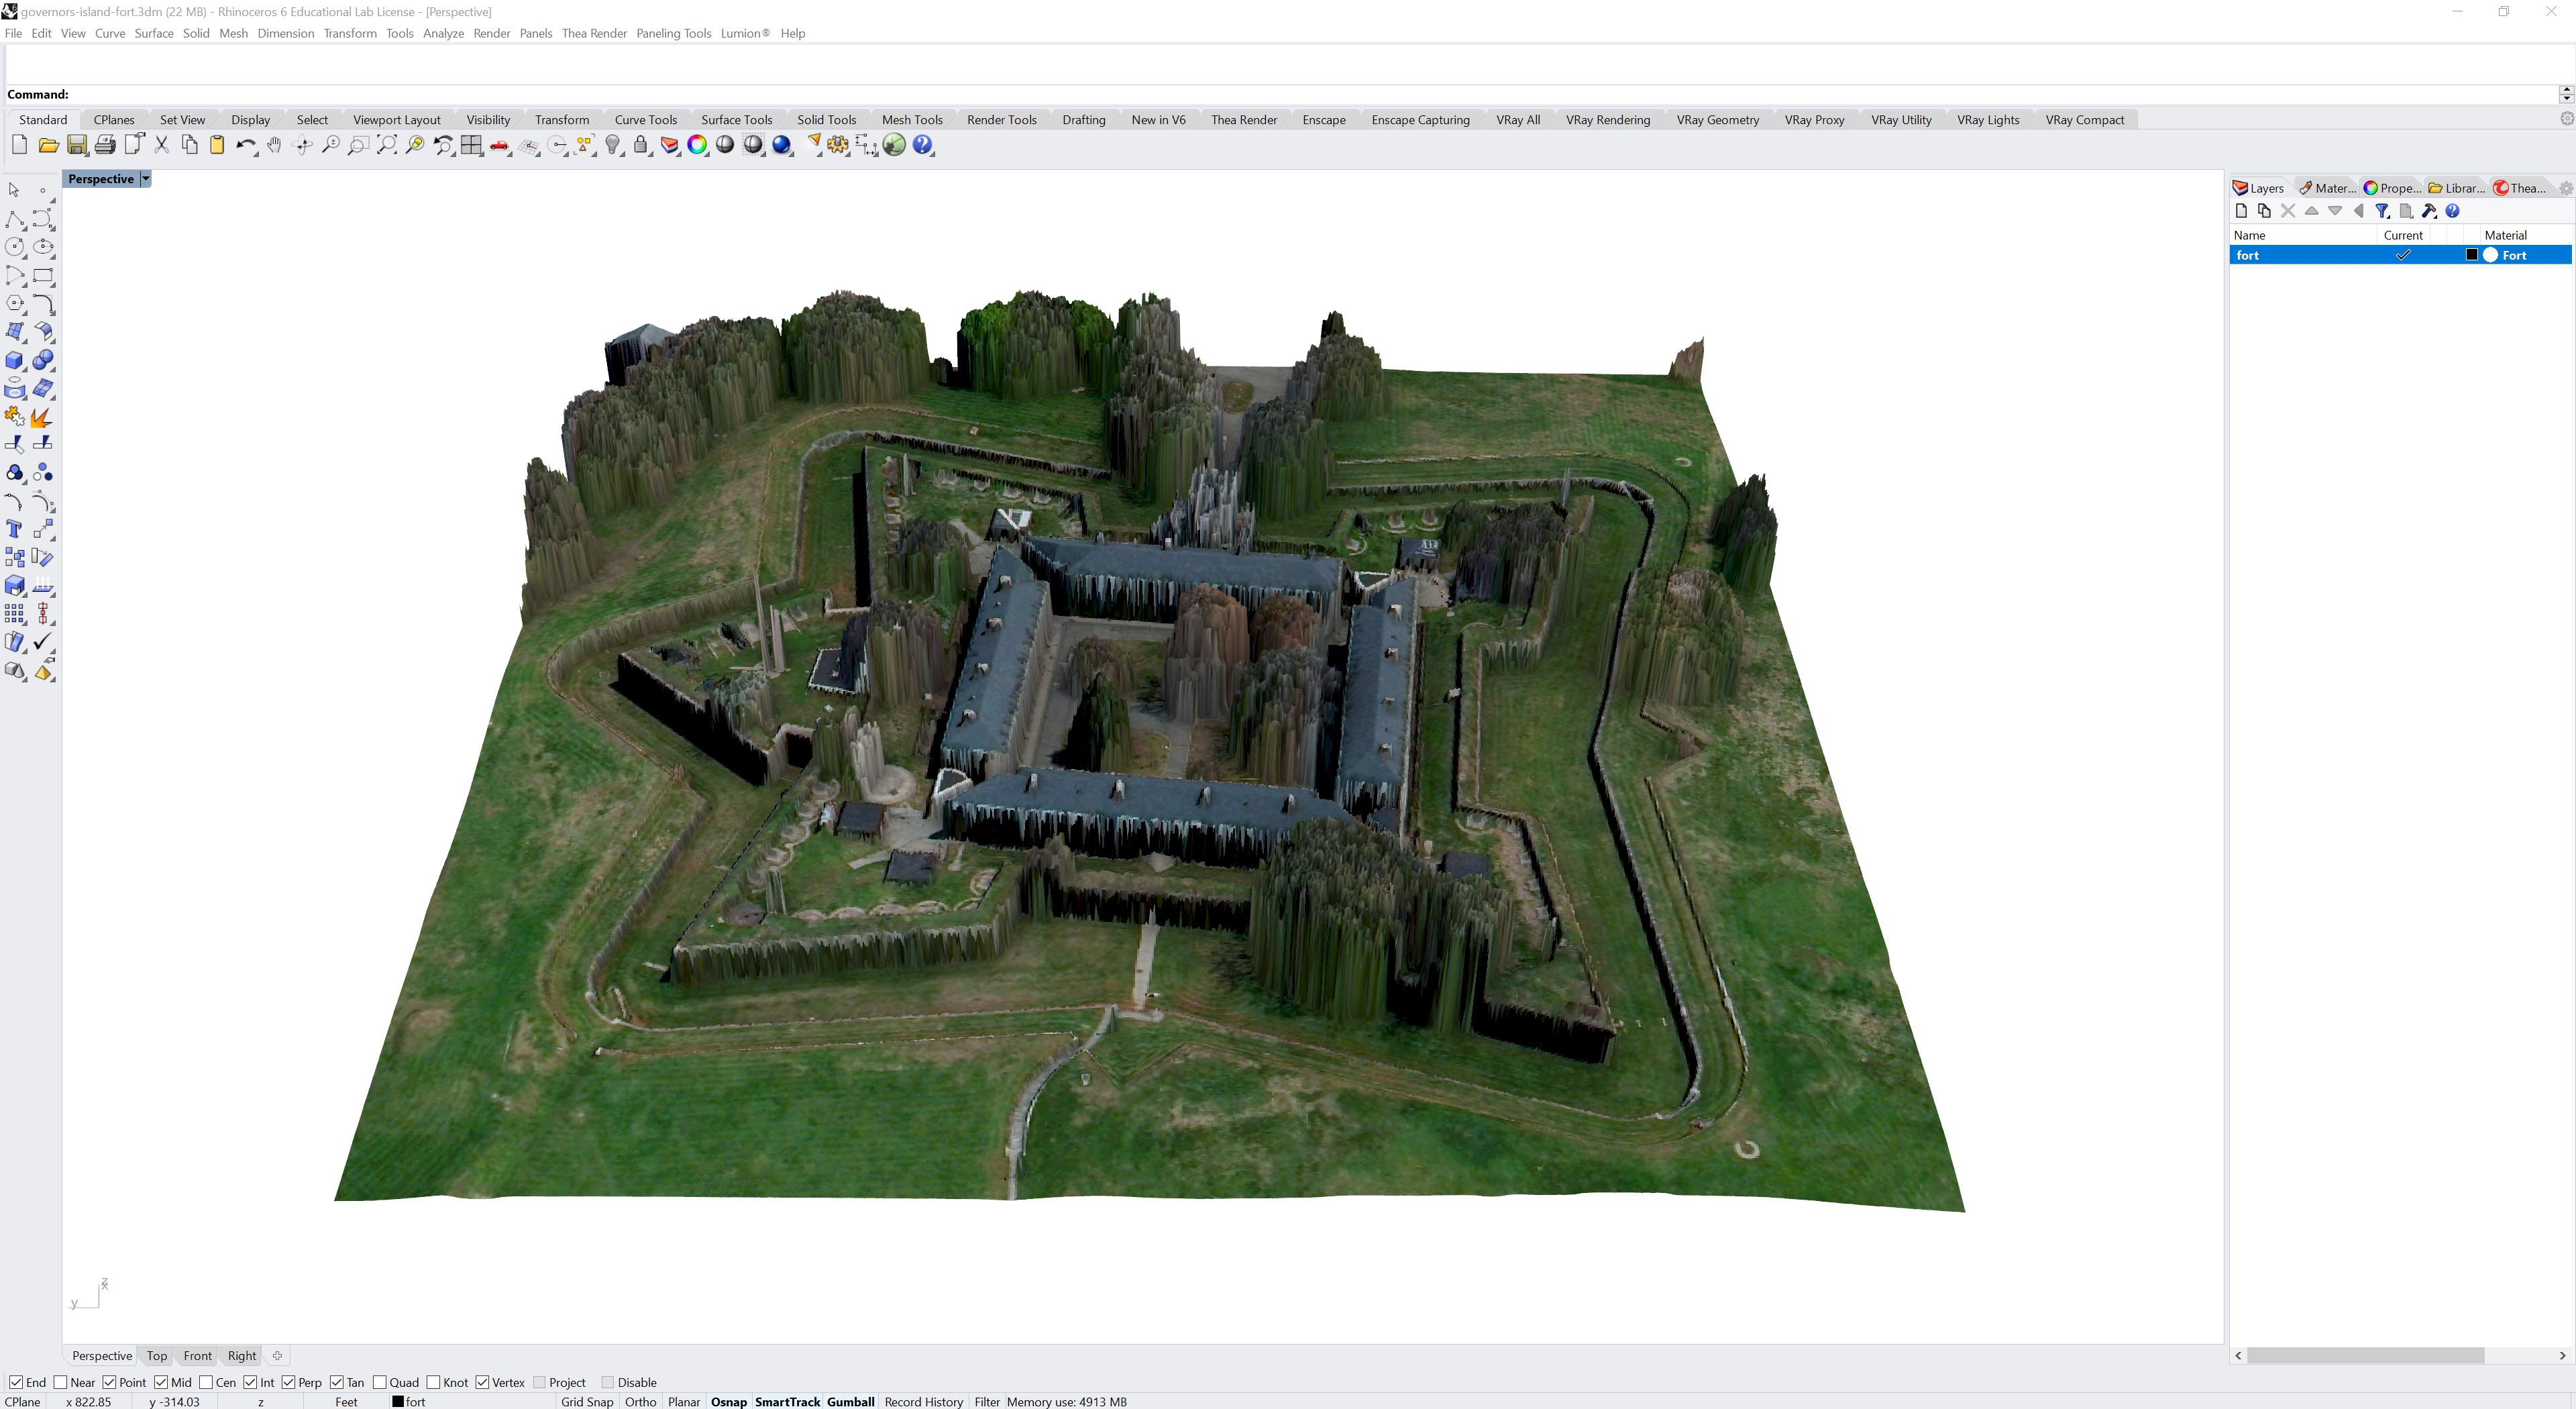Open panel options gear beside Thea tab

click(x=2565, y=188)
